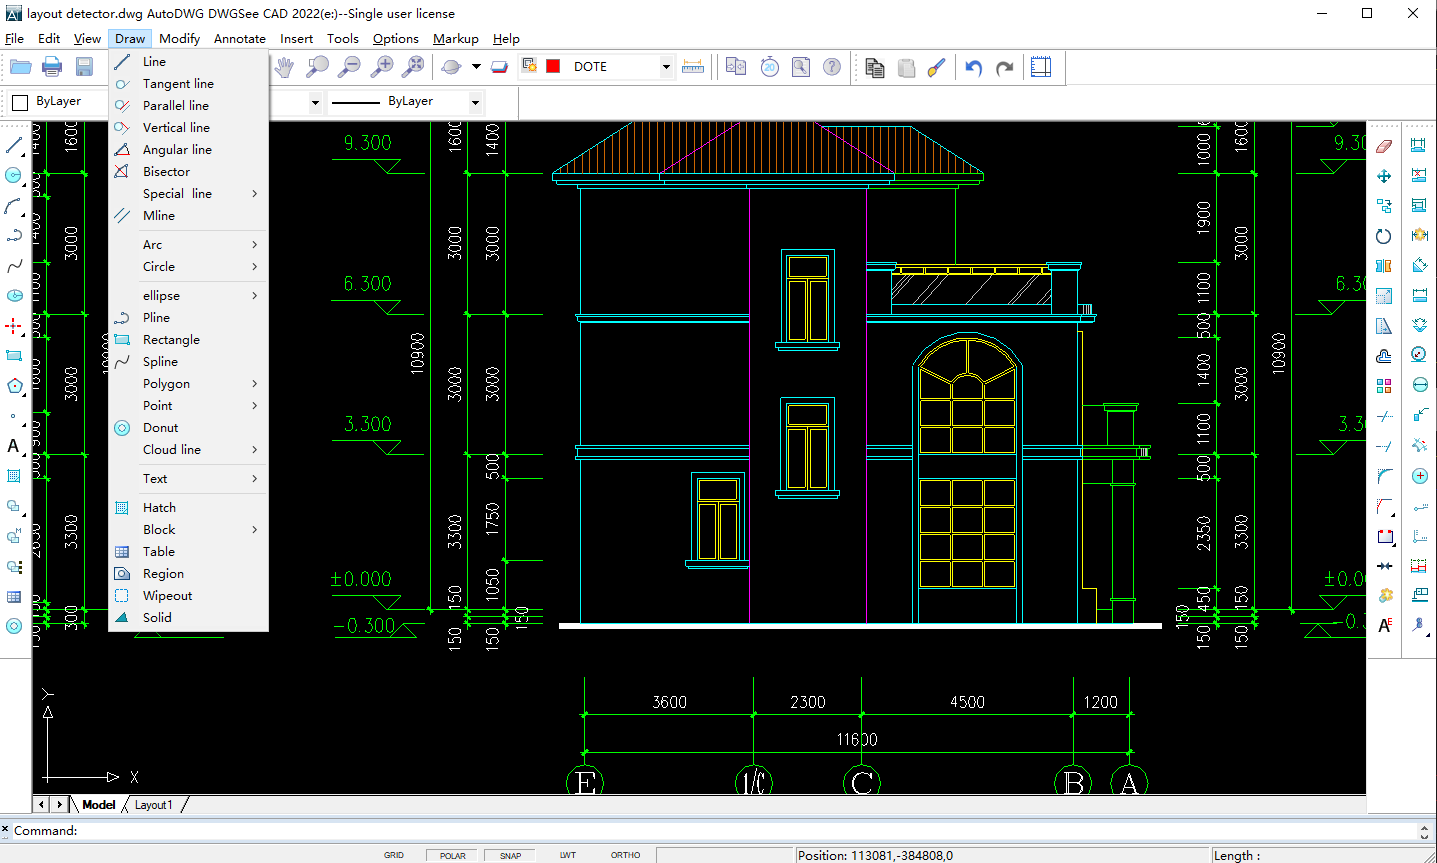Select the Diameter dimension tool on the right toolbar
1437x863 pixels.
tap(1419, 385)
